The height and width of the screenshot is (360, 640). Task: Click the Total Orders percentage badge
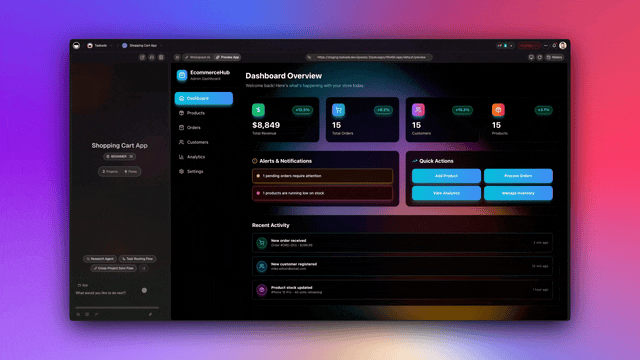point(383,110)
